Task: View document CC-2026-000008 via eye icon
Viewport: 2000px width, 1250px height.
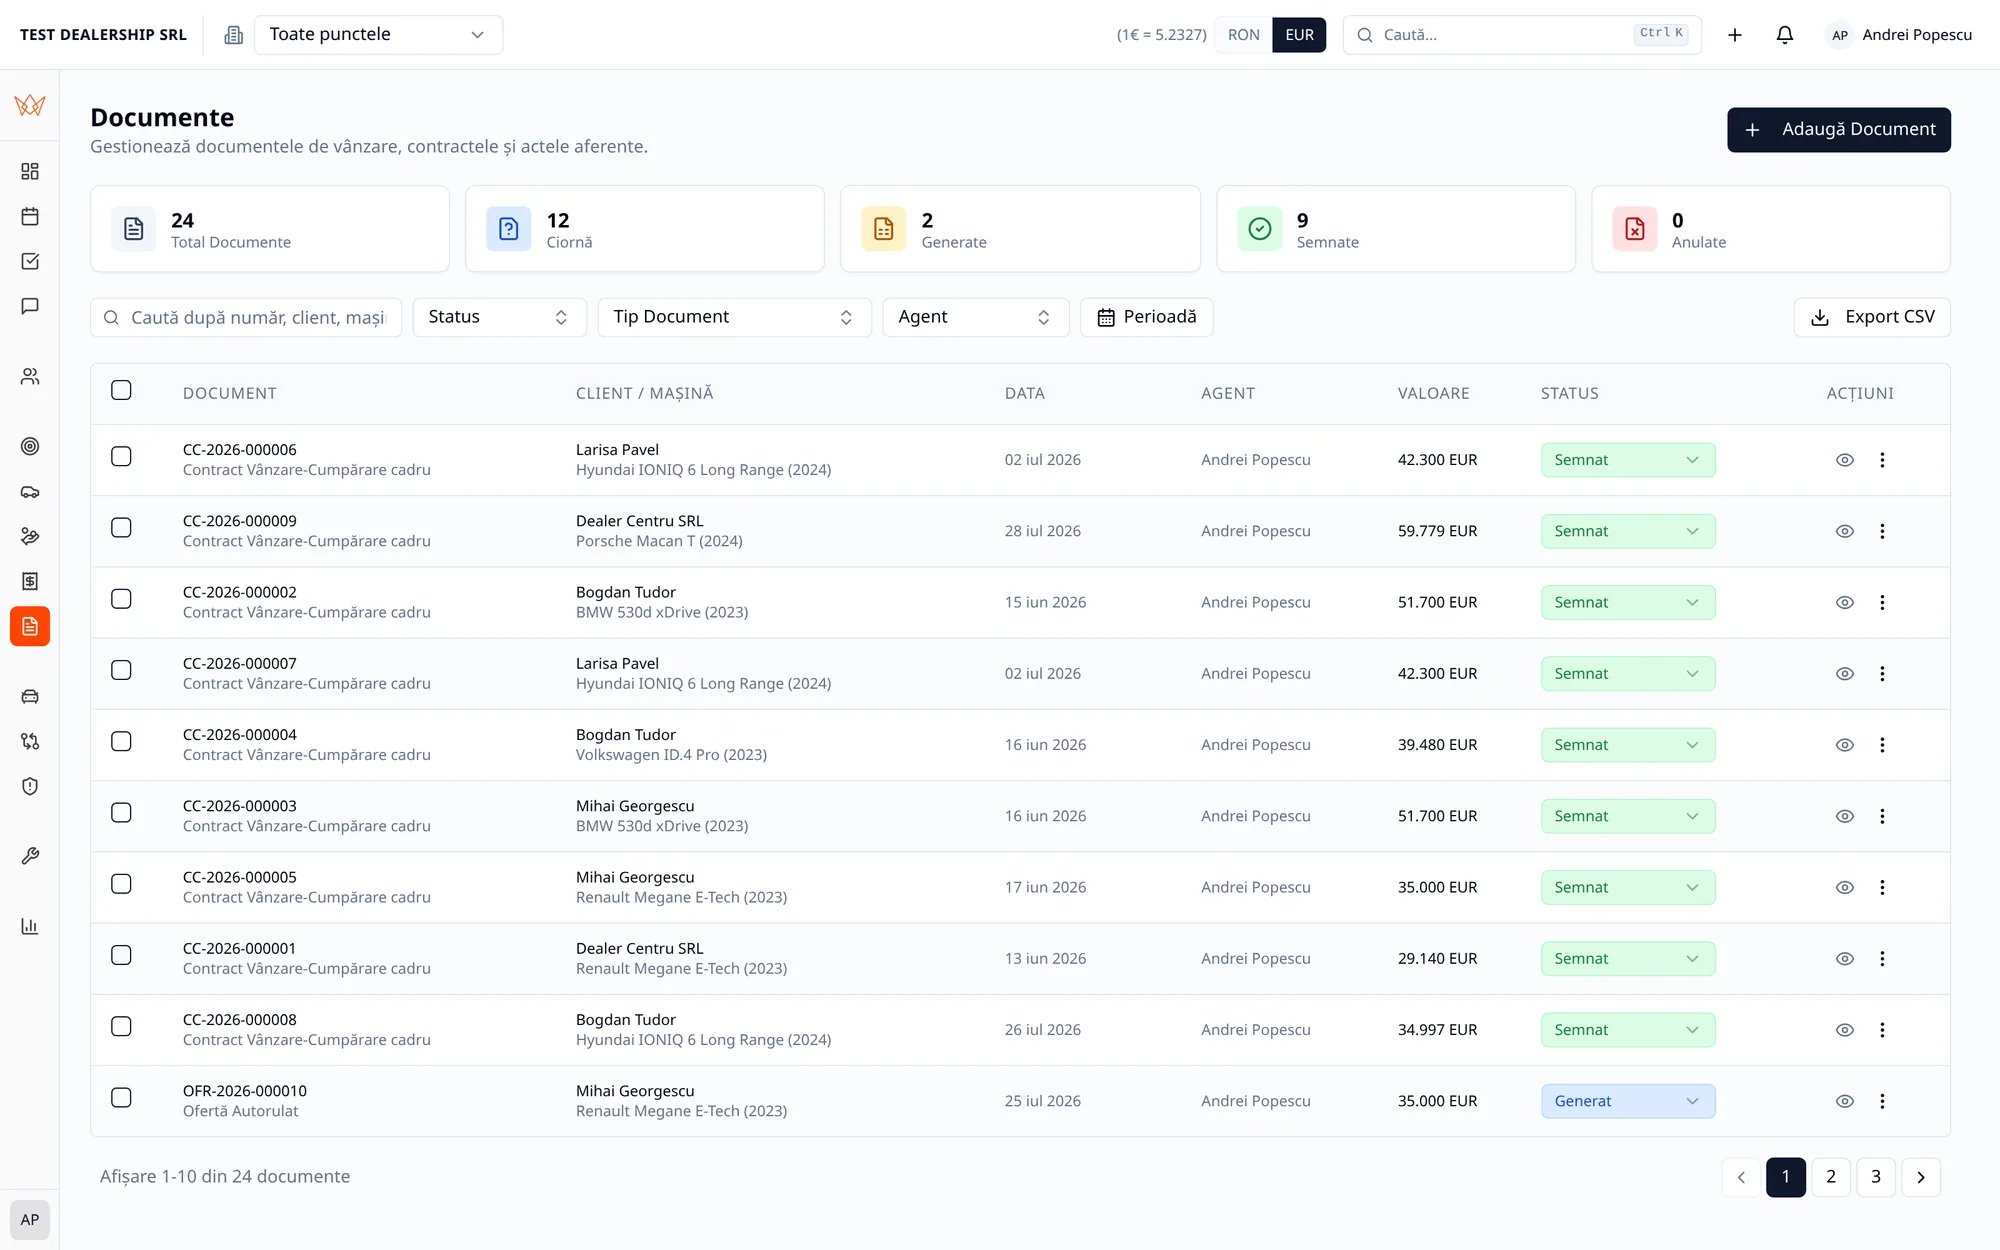Action: pos(1845,1030)
